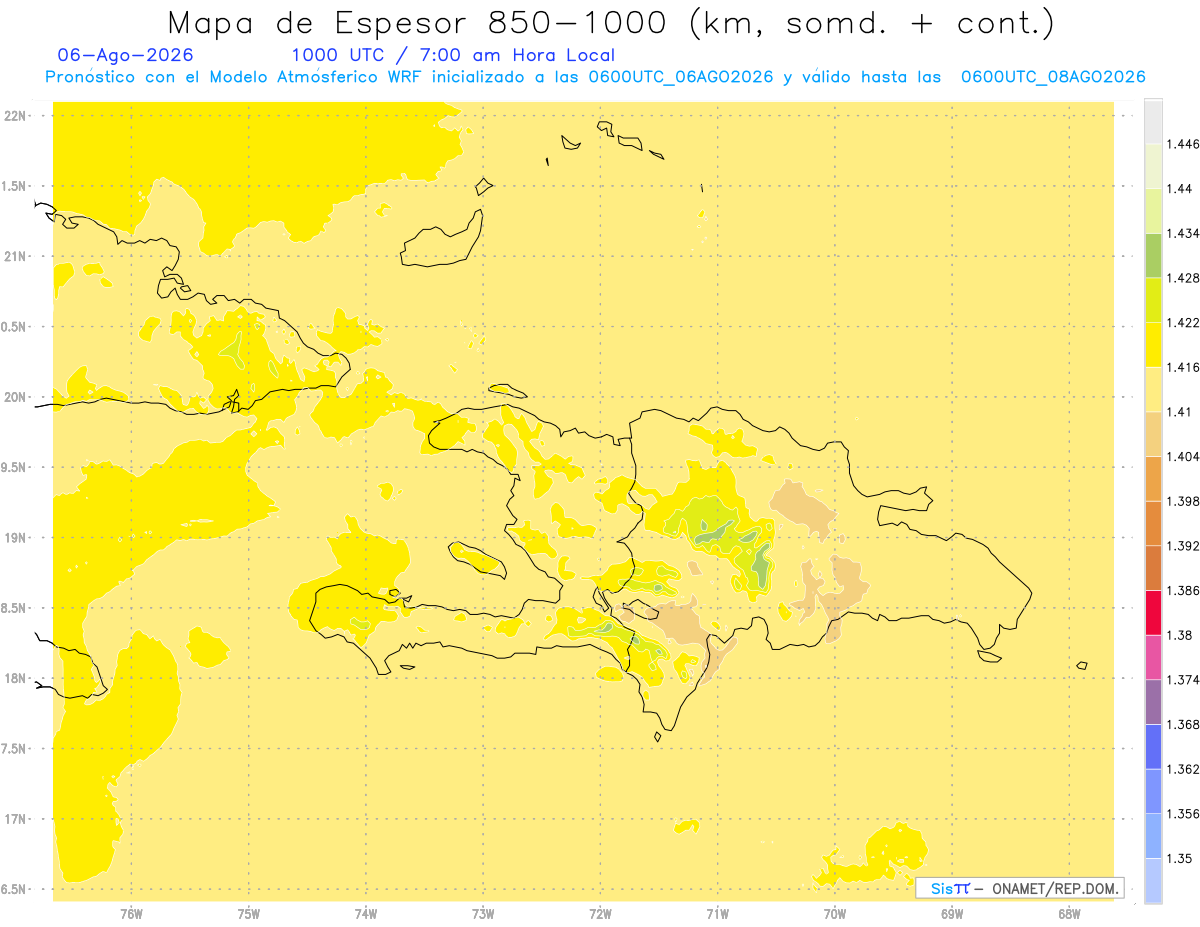Click the longitude label "72W"
Viewport: 1200px width, 927px height.
point(600,914)
